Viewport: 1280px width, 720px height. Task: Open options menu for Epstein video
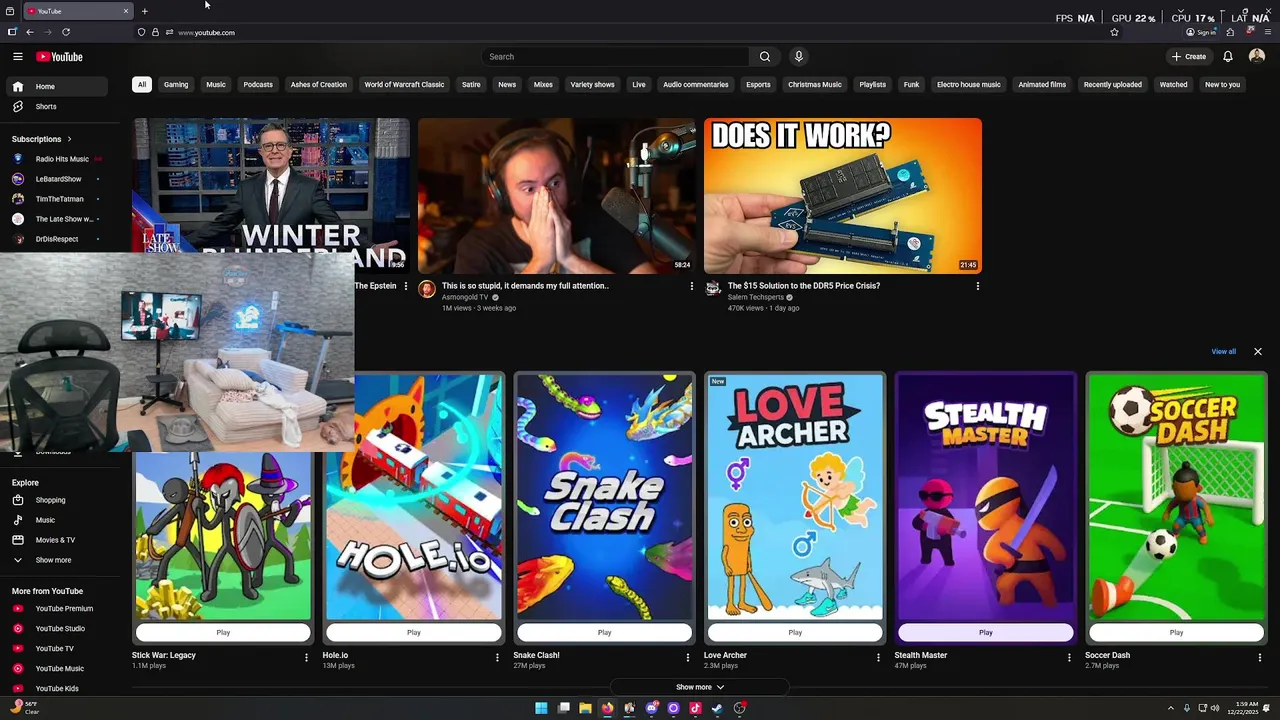point(405,286)
